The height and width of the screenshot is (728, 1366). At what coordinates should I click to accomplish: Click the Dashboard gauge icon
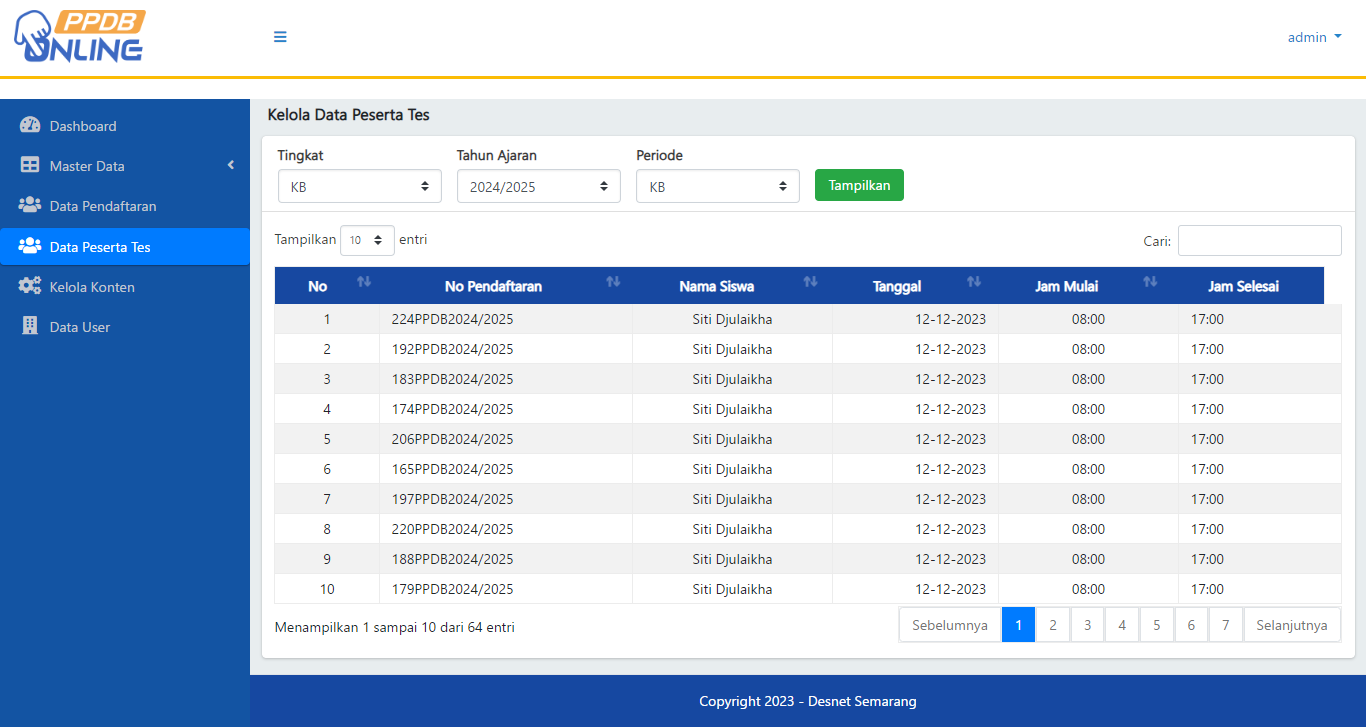(30, 126)
